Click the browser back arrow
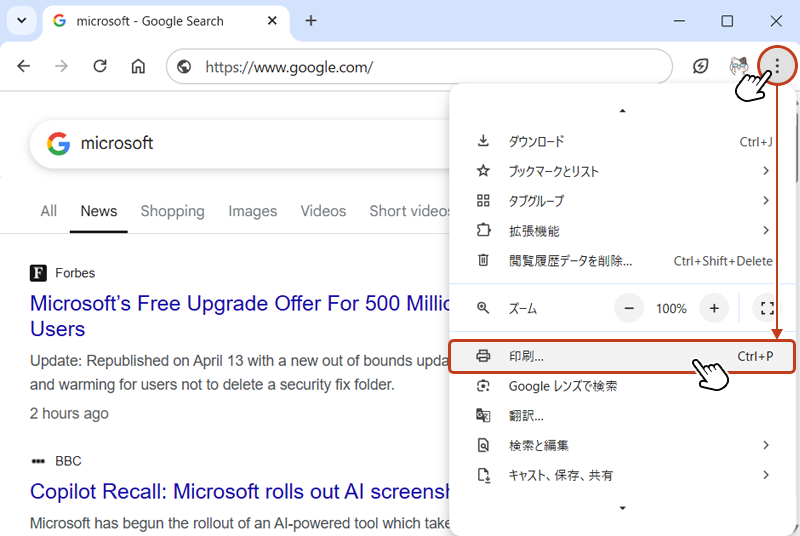 click(23, 66)
